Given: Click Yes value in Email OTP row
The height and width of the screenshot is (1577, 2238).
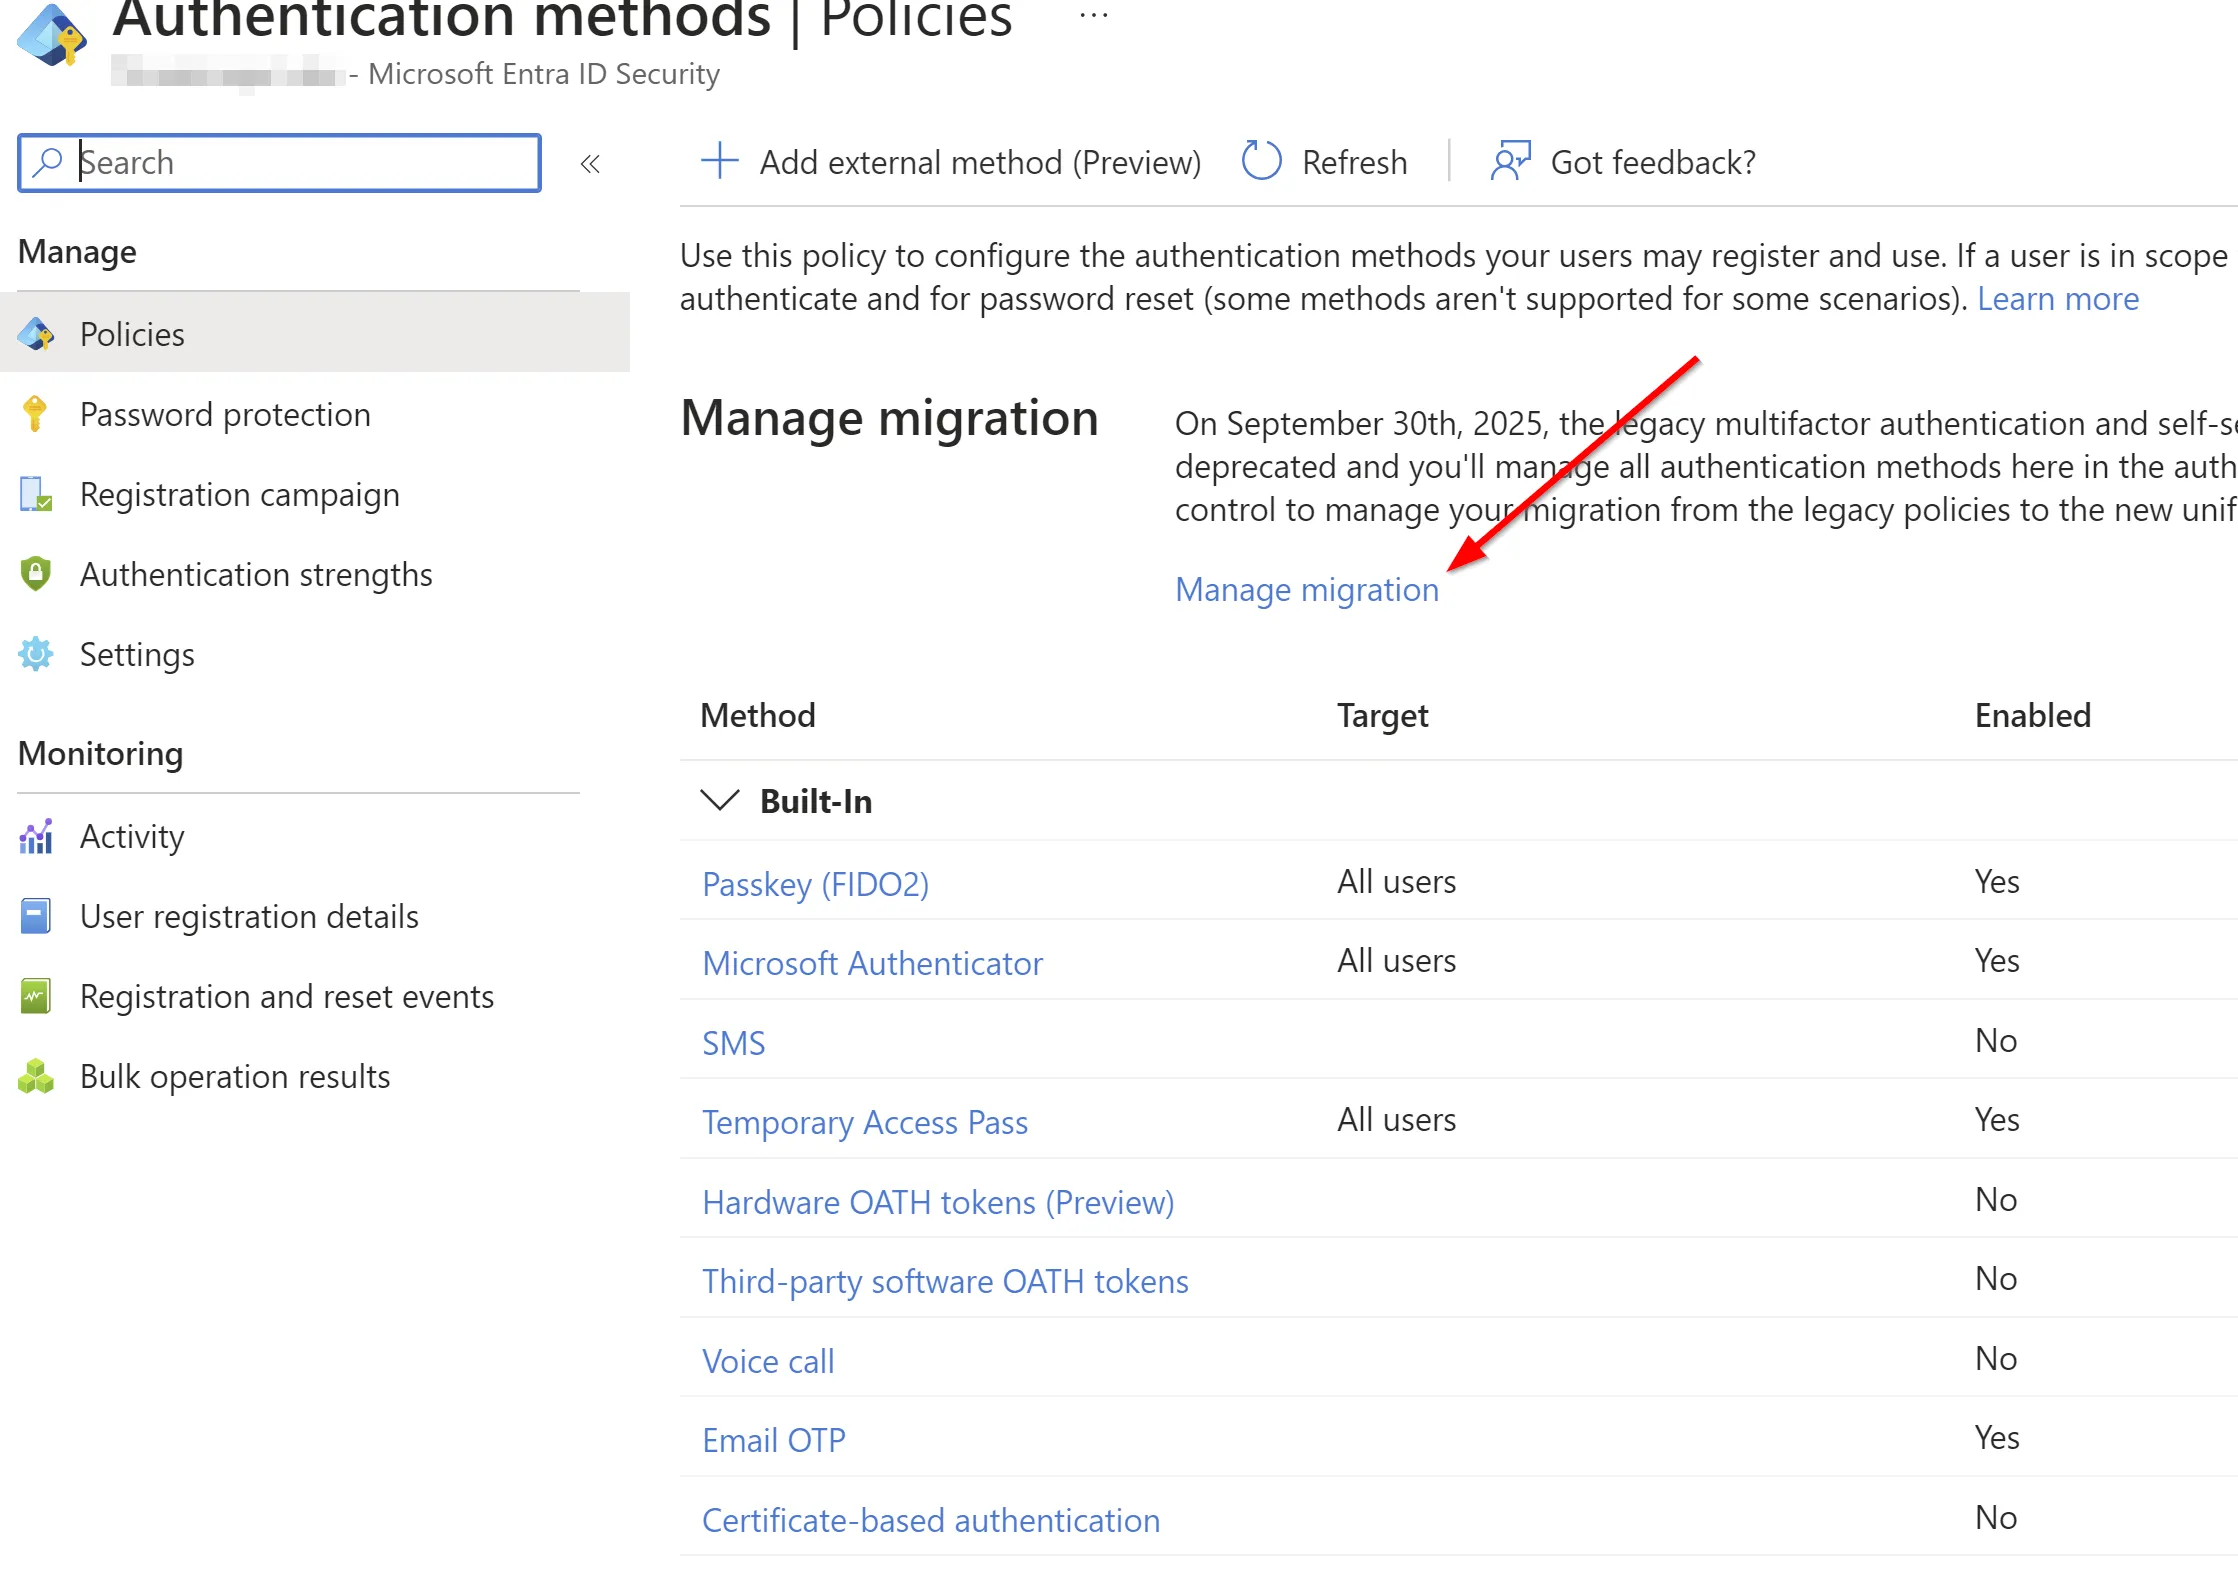Looking at the screenshot, I should point(1997,1437).
